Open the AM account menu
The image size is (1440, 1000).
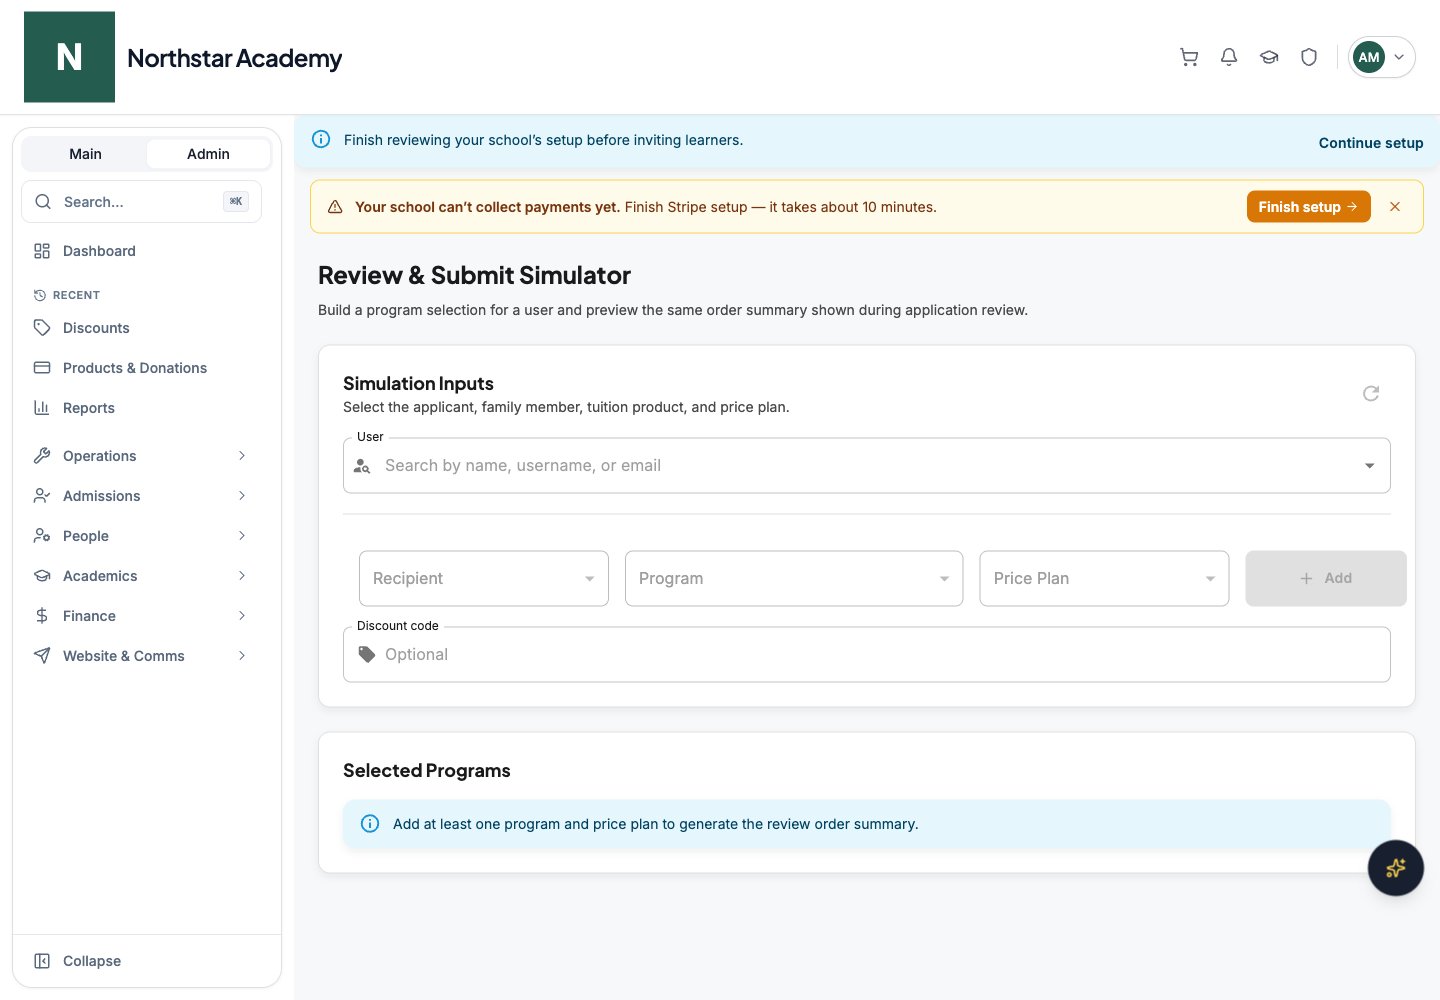[x=1381, y=57]
